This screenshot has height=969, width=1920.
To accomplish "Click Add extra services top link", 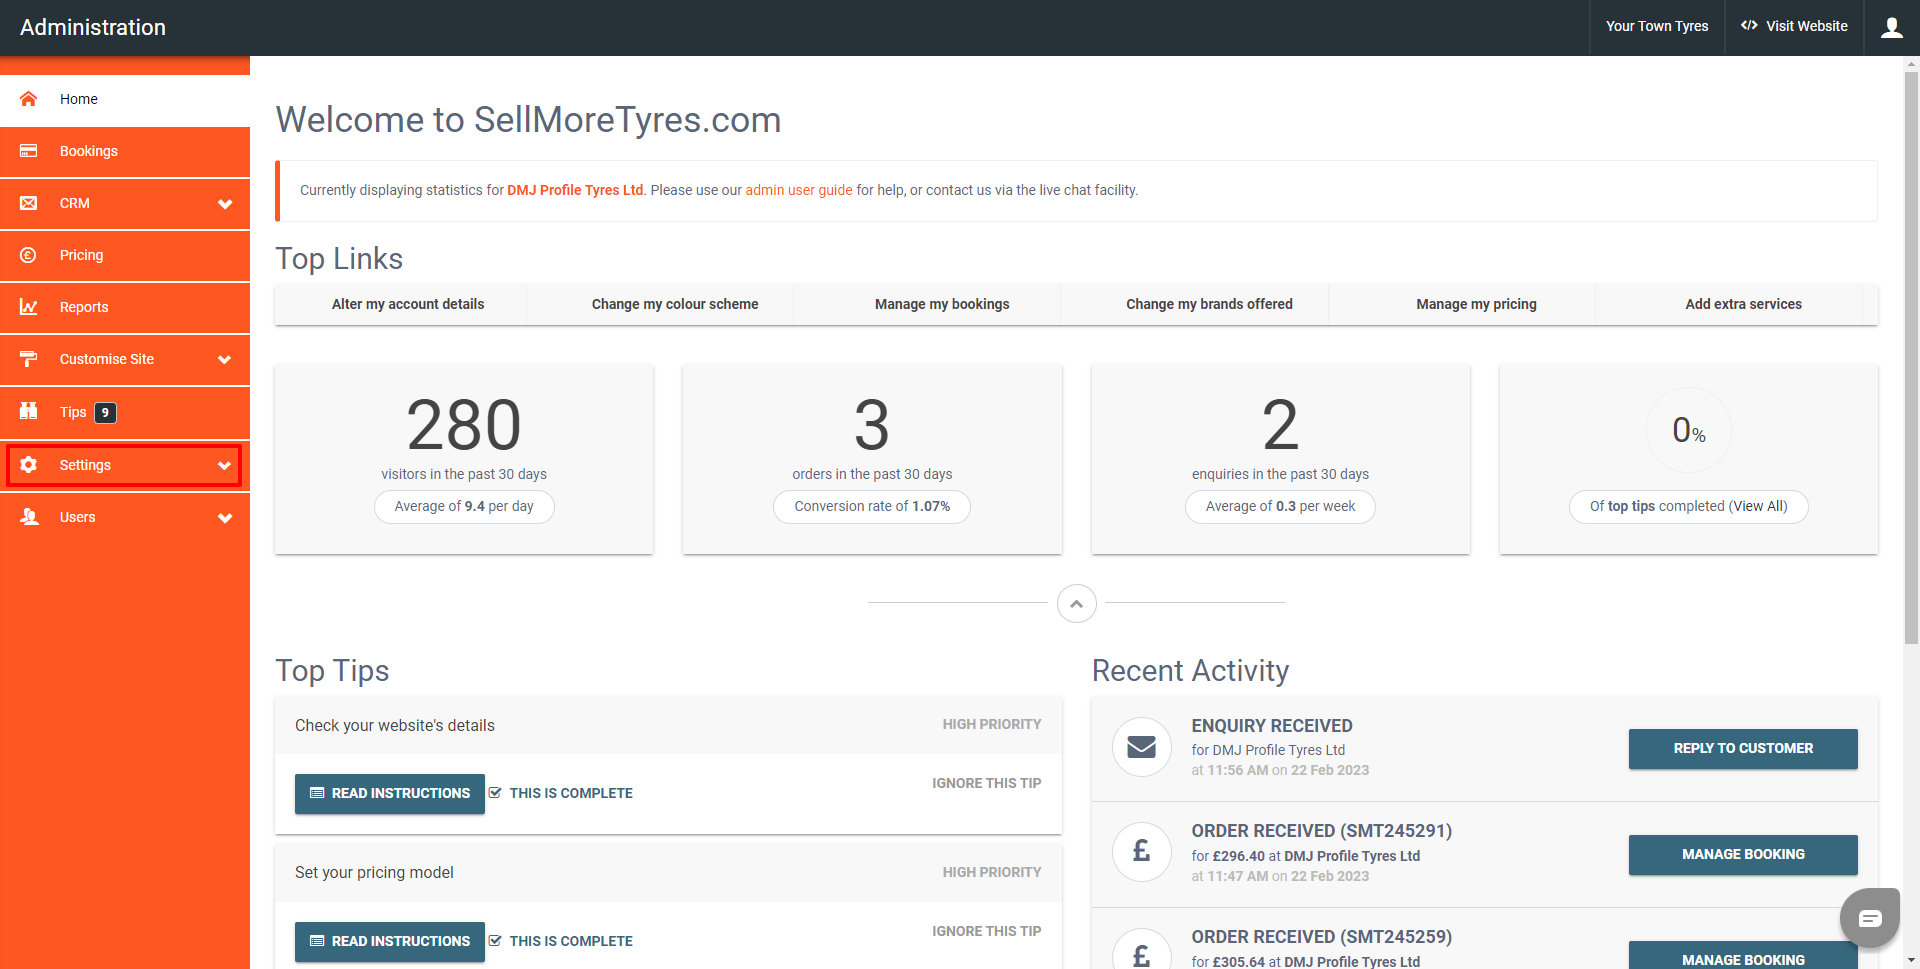I will click(x=1743, y=304).
